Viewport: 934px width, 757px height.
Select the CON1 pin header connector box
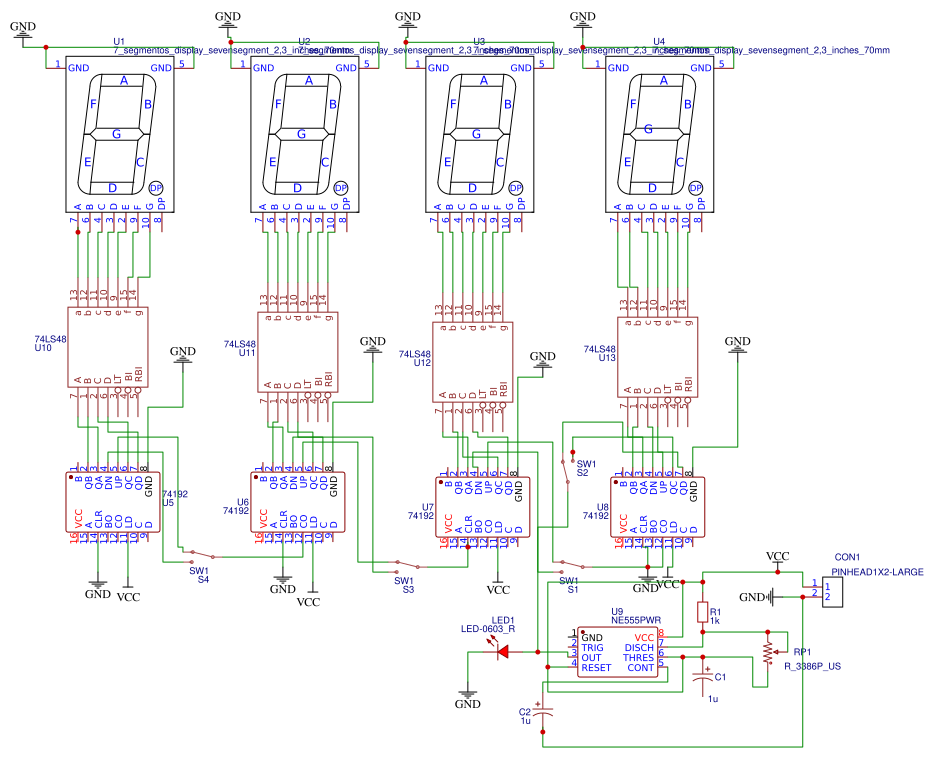pos(832,592)
